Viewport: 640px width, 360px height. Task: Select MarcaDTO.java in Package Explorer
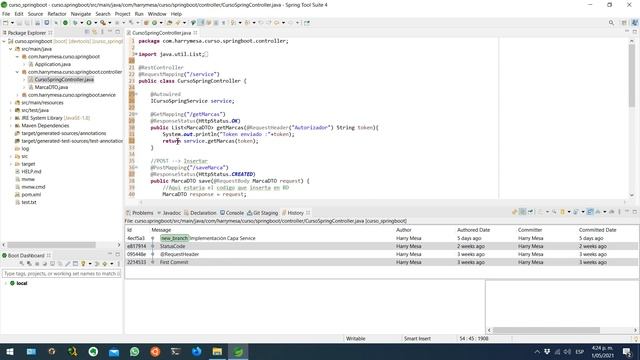(51, 87)
